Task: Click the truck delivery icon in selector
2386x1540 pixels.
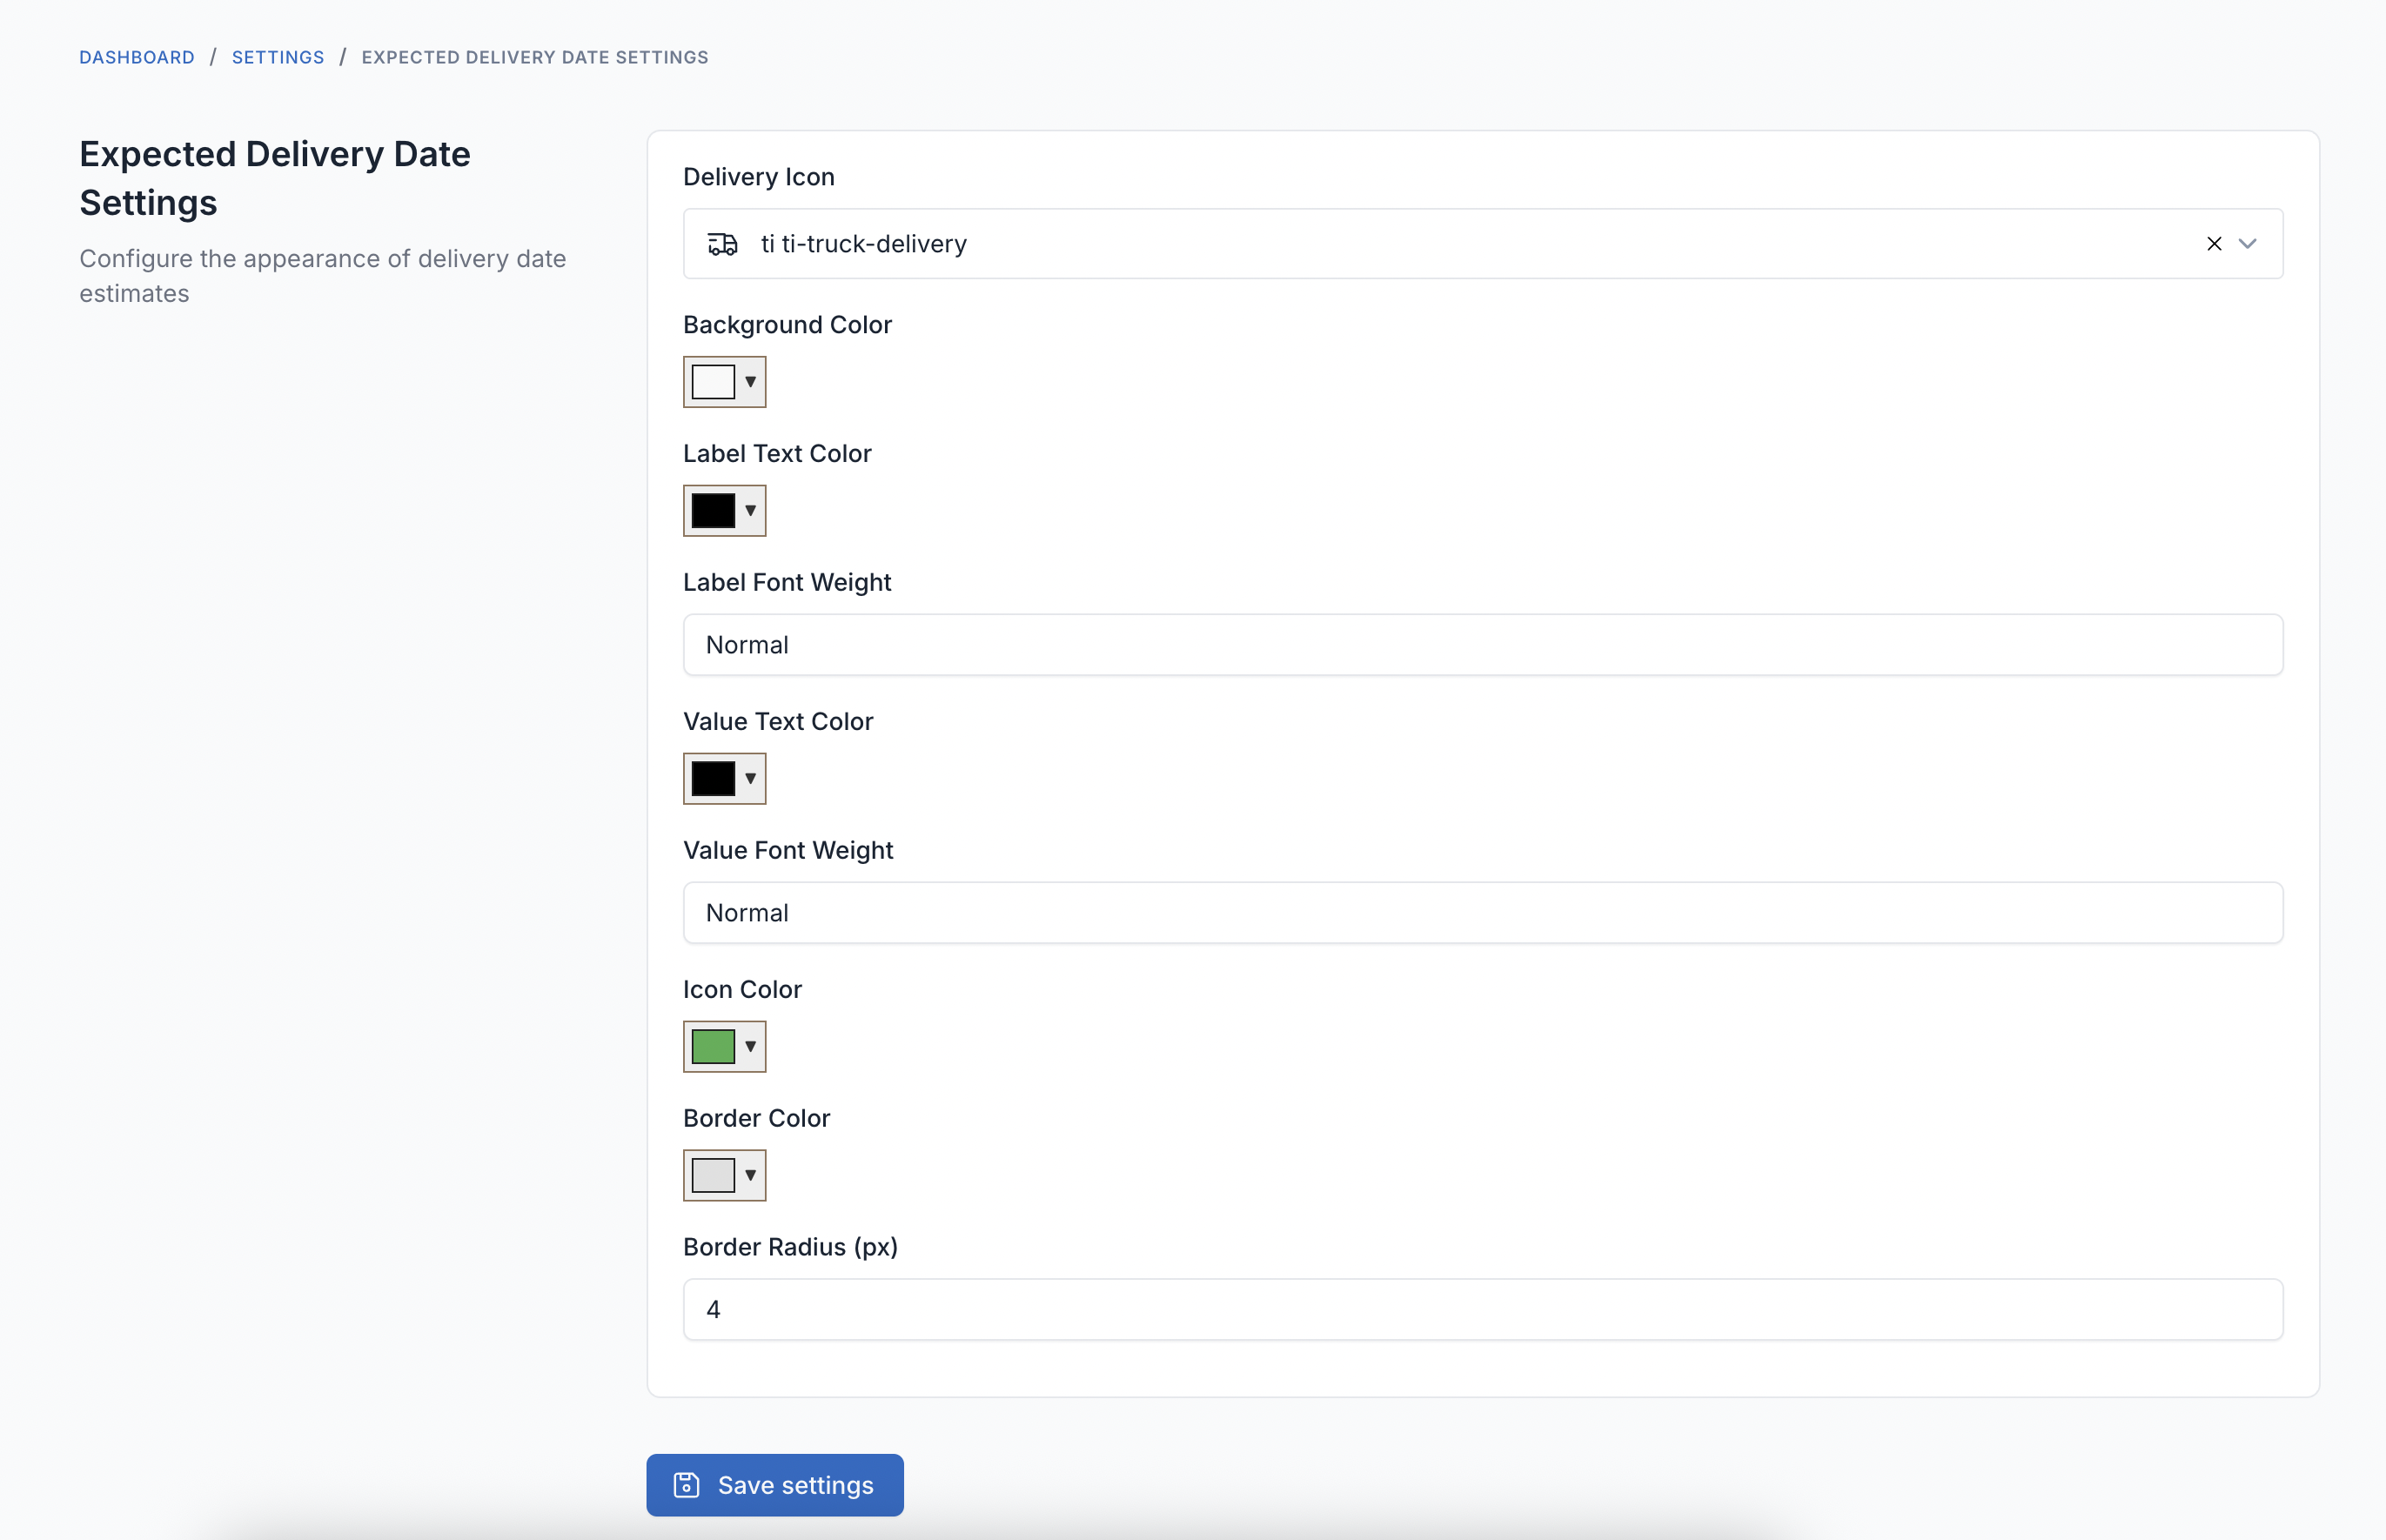Action: (x=722, y=244)
